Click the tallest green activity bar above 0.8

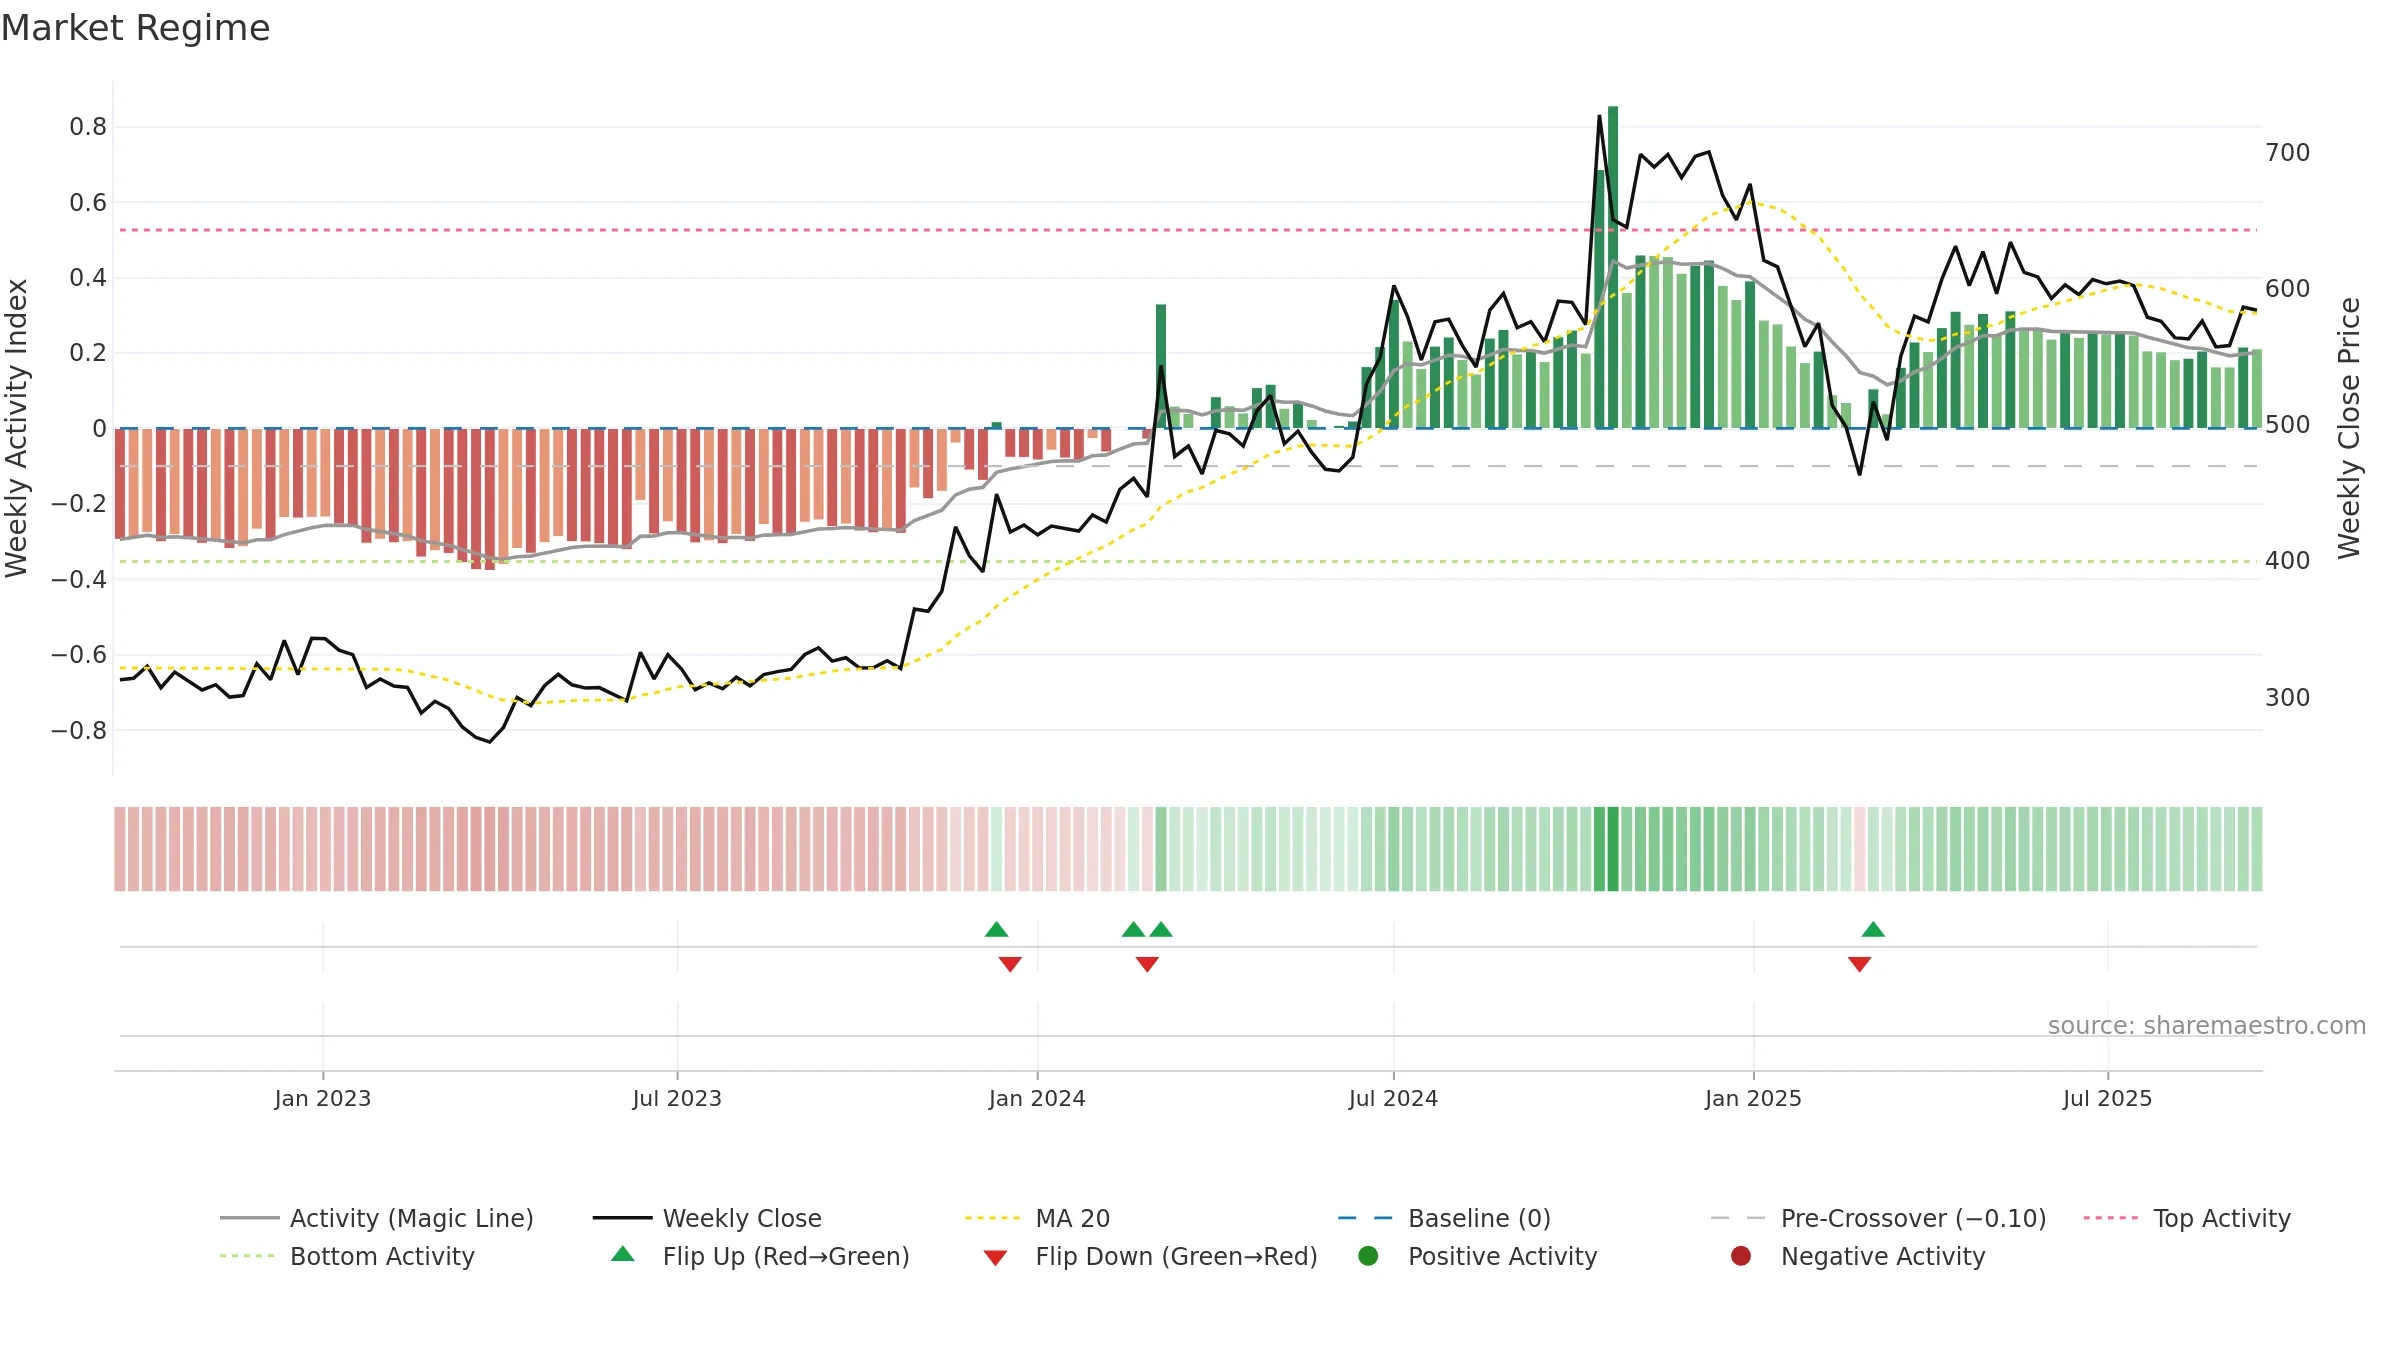coord(1613,267)
